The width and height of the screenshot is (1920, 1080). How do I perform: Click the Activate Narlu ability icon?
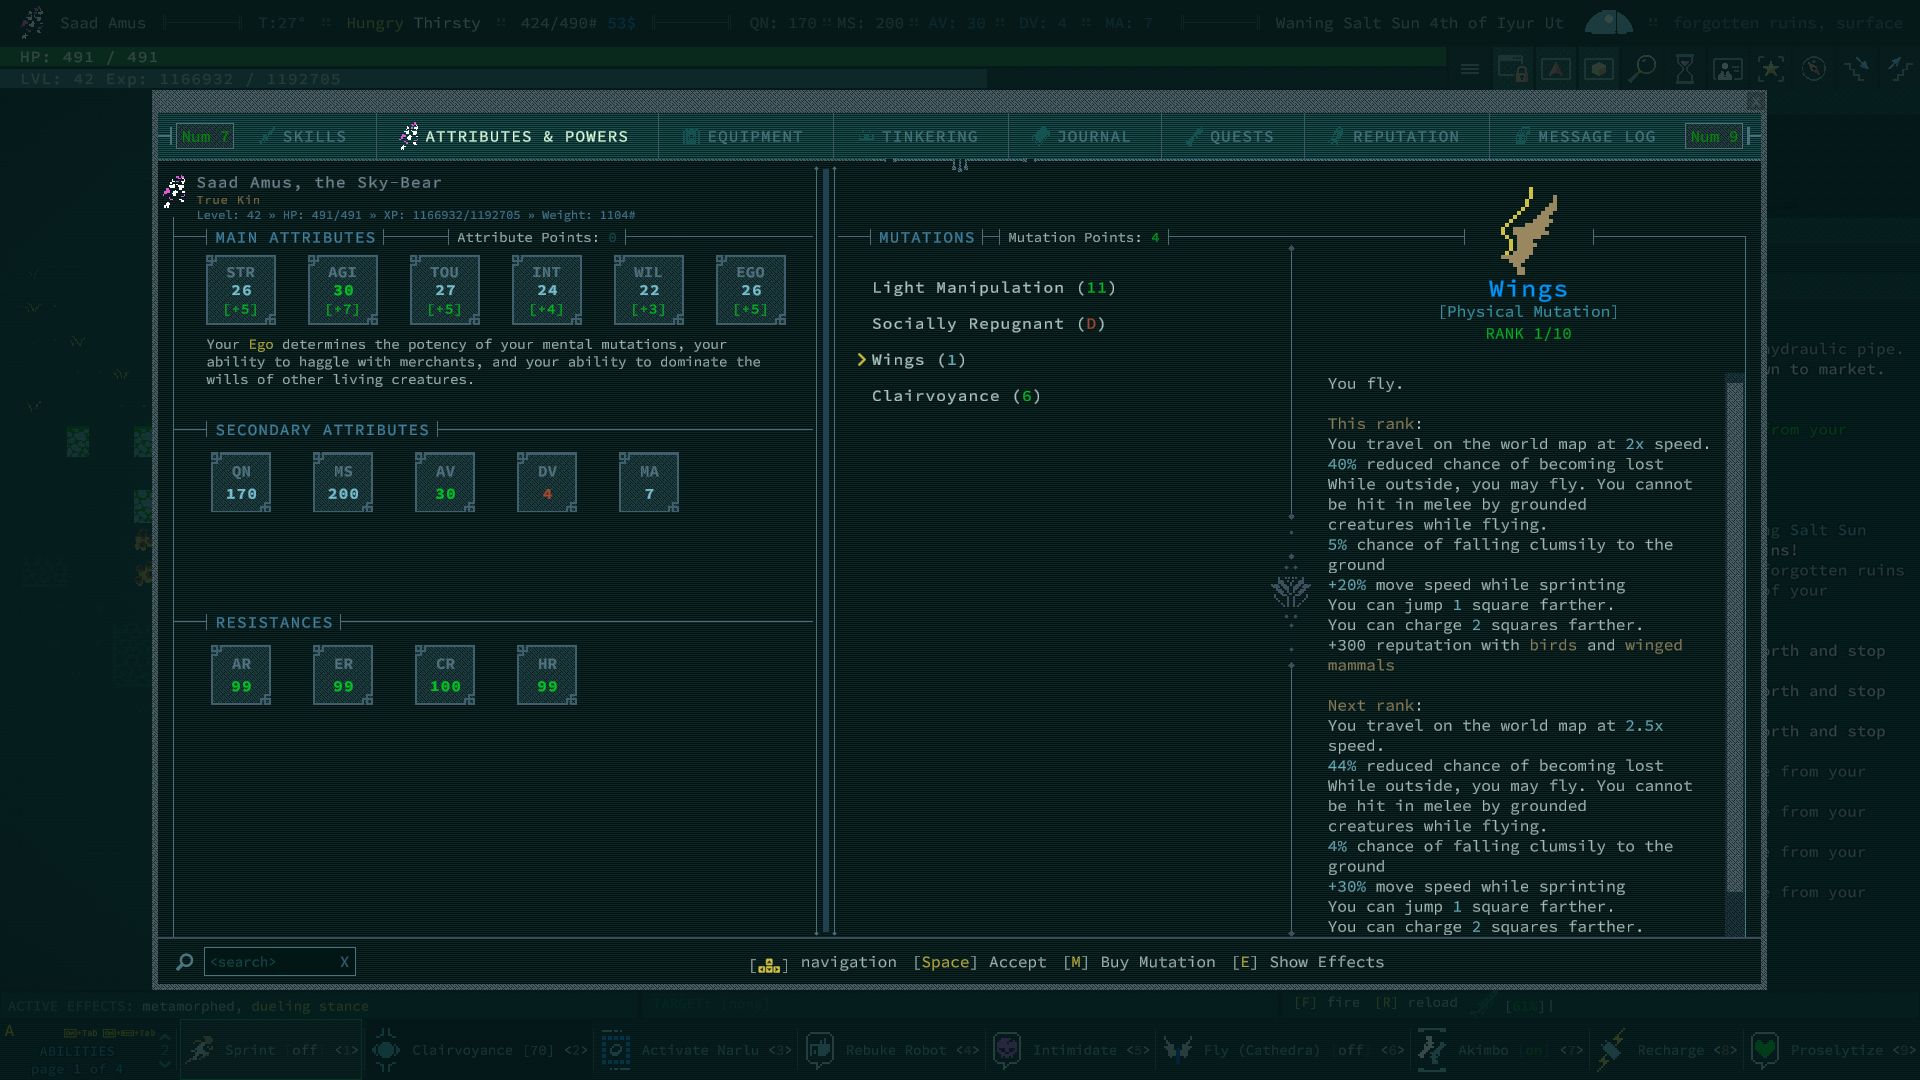615,1050
